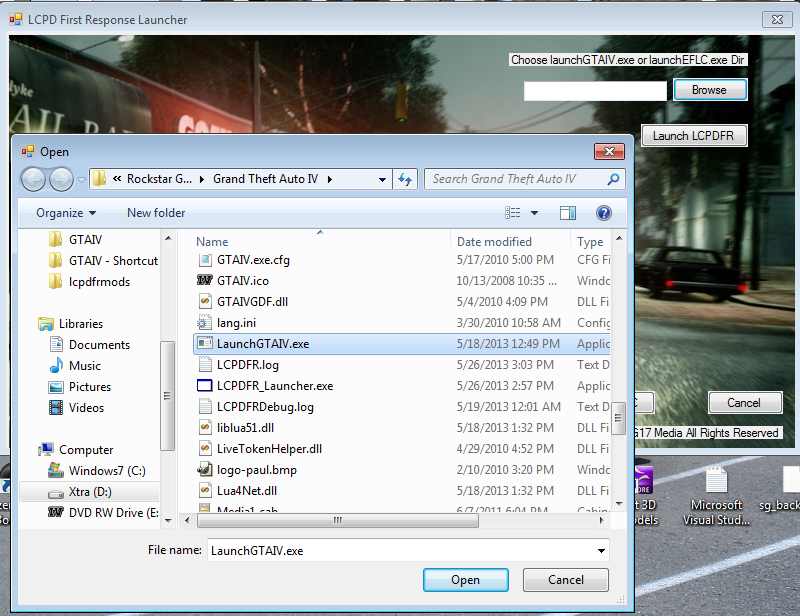Select the LCPDFR_Launcher.exe file icon
The width and height of the screenshot is (800, 616).
[205, 386]
